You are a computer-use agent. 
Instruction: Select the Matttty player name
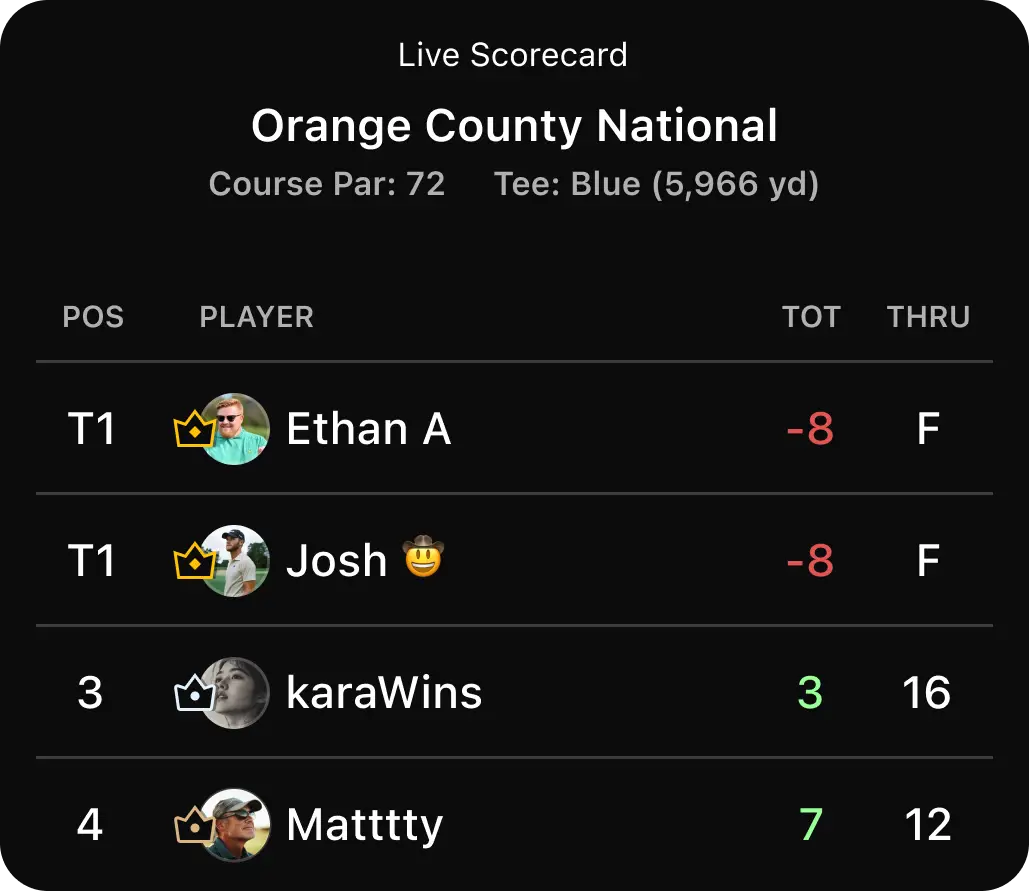click(x=365, y=825)
